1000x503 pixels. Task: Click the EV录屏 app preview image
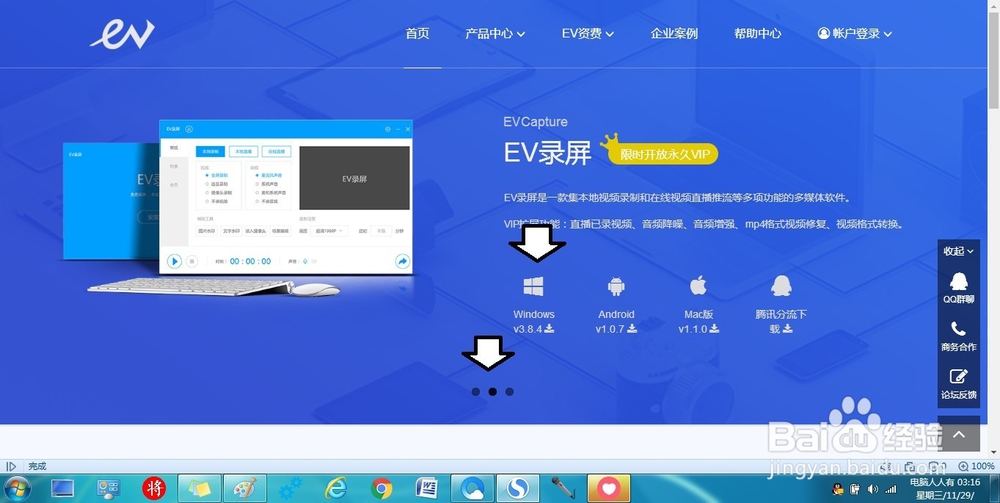pyautogui.click(x=286, y=197)
